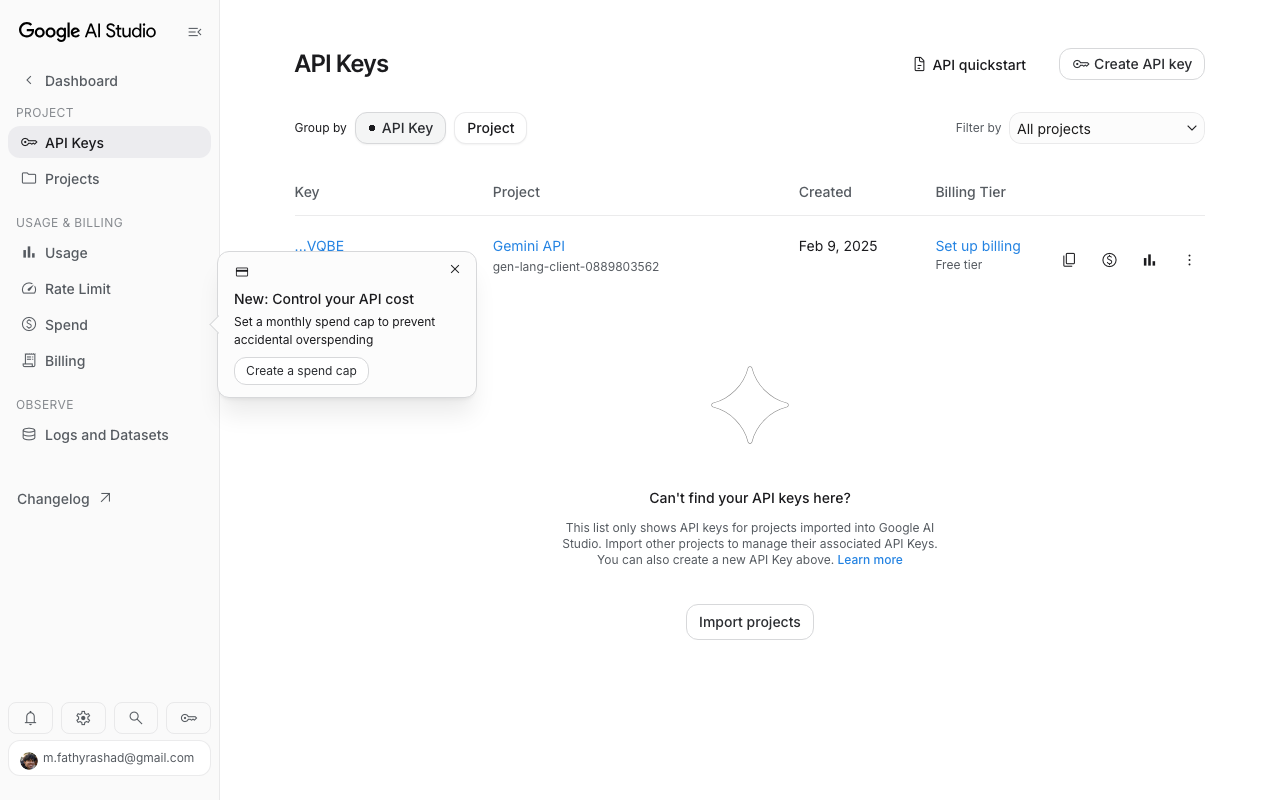
Task: Open the ...VQBE key link
Action: point(319,245)
